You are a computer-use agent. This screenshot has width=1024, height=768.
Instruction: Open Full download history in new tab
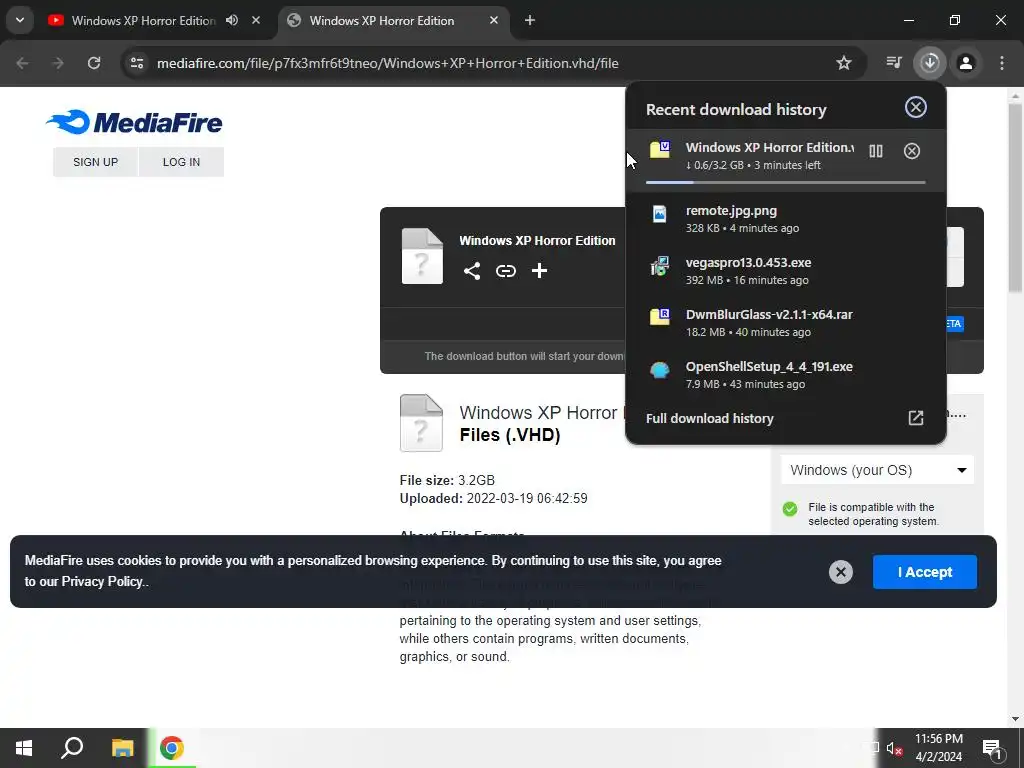tap(916, 418)
